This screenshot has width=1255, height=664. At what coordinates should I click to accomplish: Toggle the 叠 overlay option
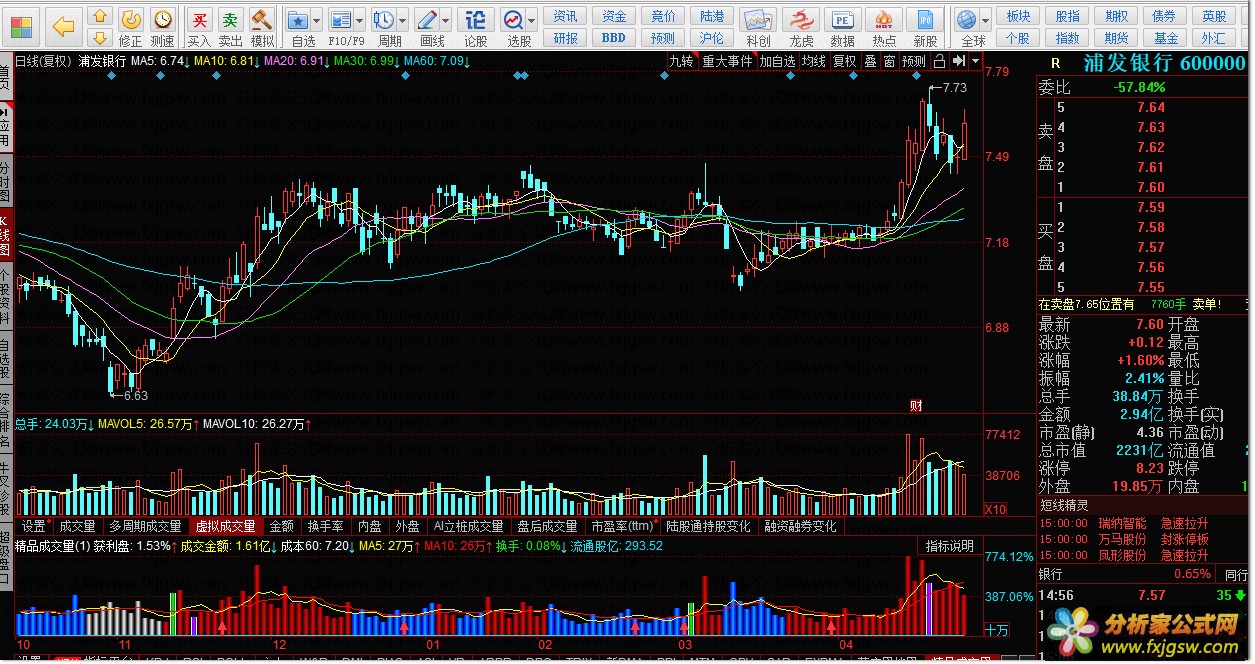[x=870, y=61]
